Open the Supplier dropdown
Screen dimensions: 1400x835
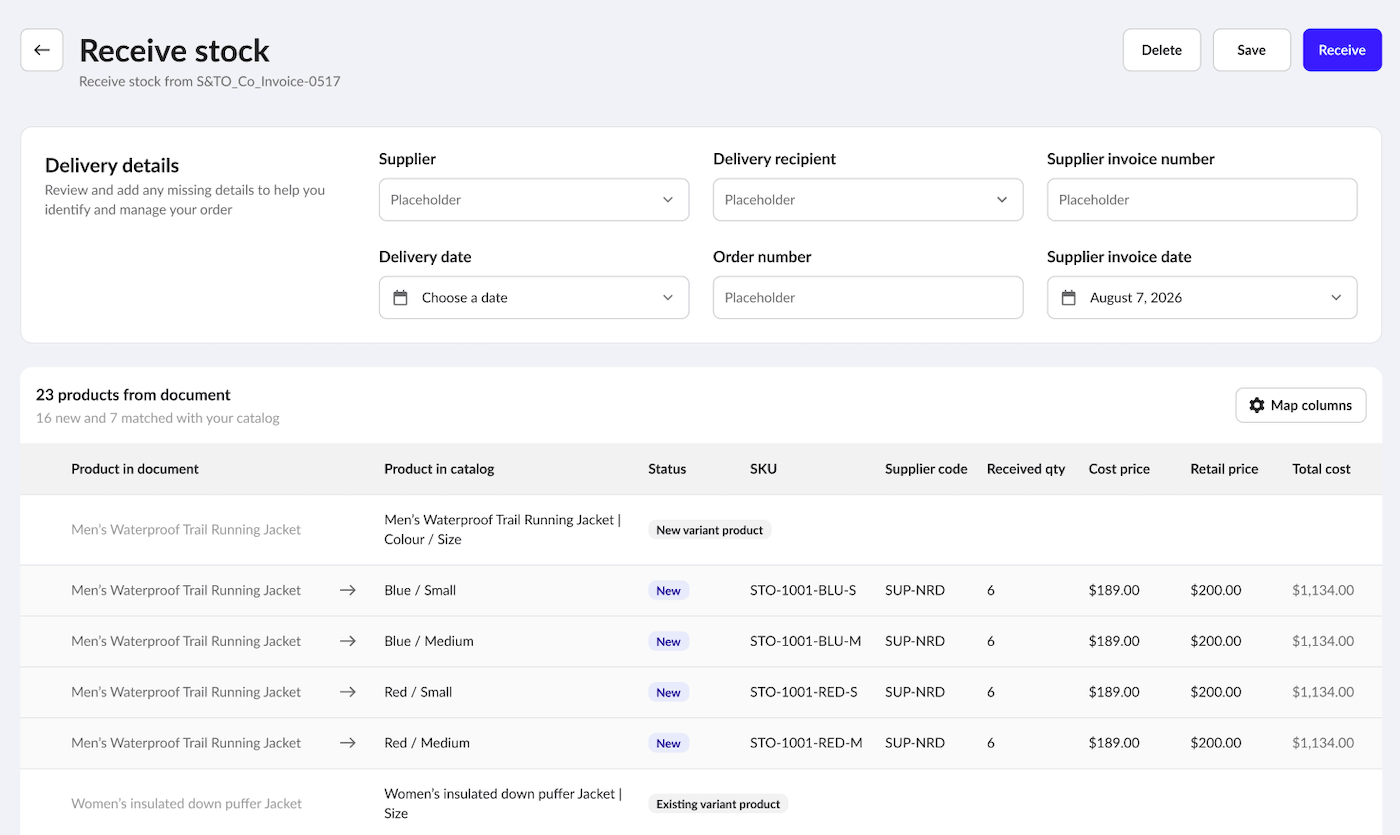pyautogui.click(x=534, y=200)
